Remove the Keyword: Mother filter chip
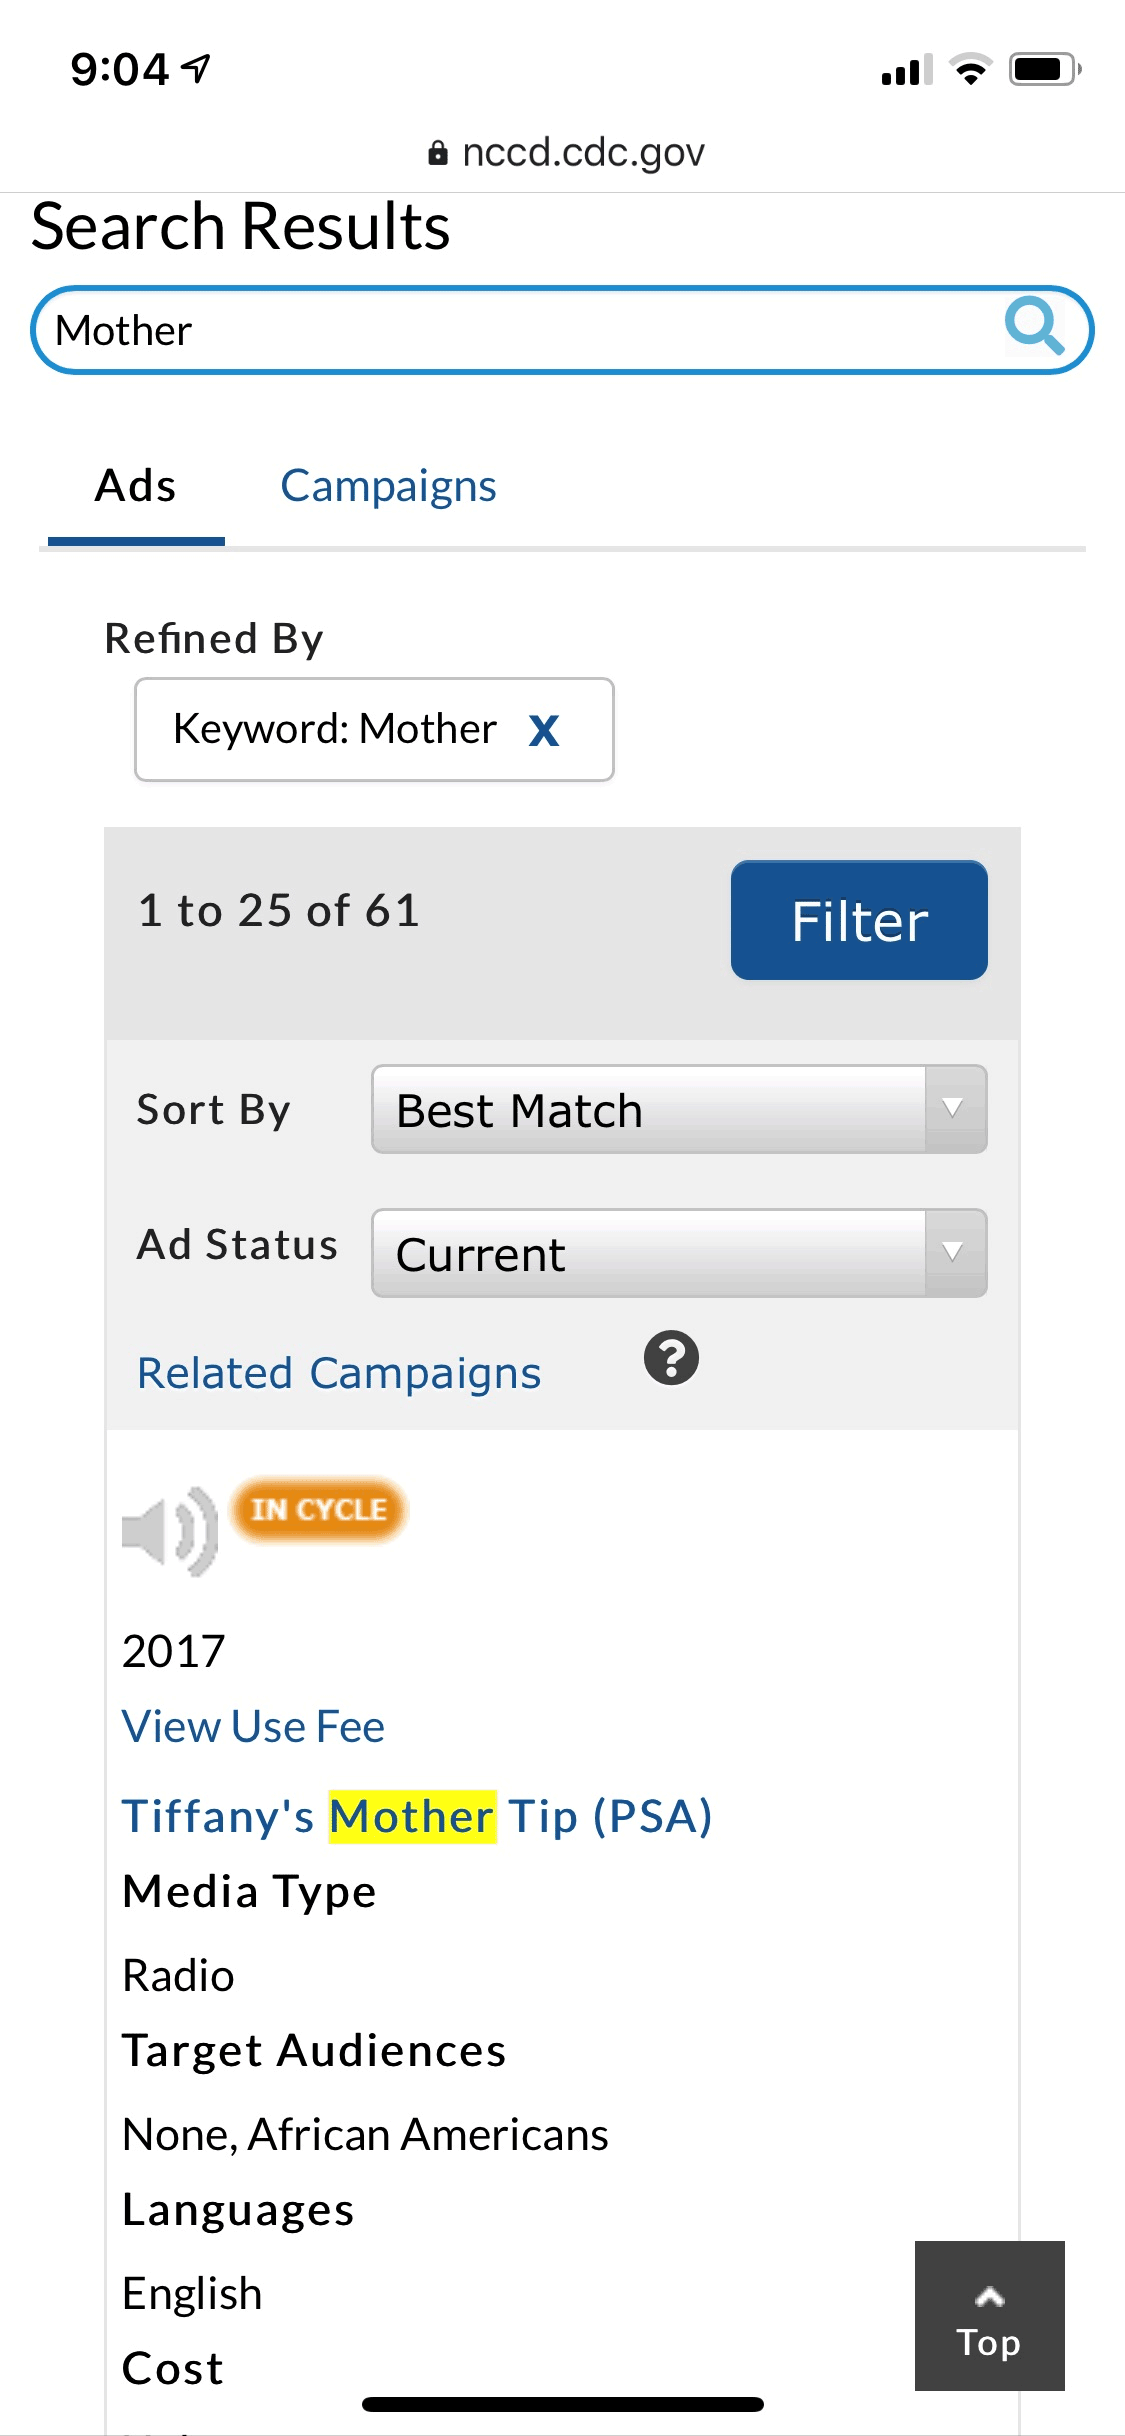The image size is (1125, 2436). pos(544,730)
